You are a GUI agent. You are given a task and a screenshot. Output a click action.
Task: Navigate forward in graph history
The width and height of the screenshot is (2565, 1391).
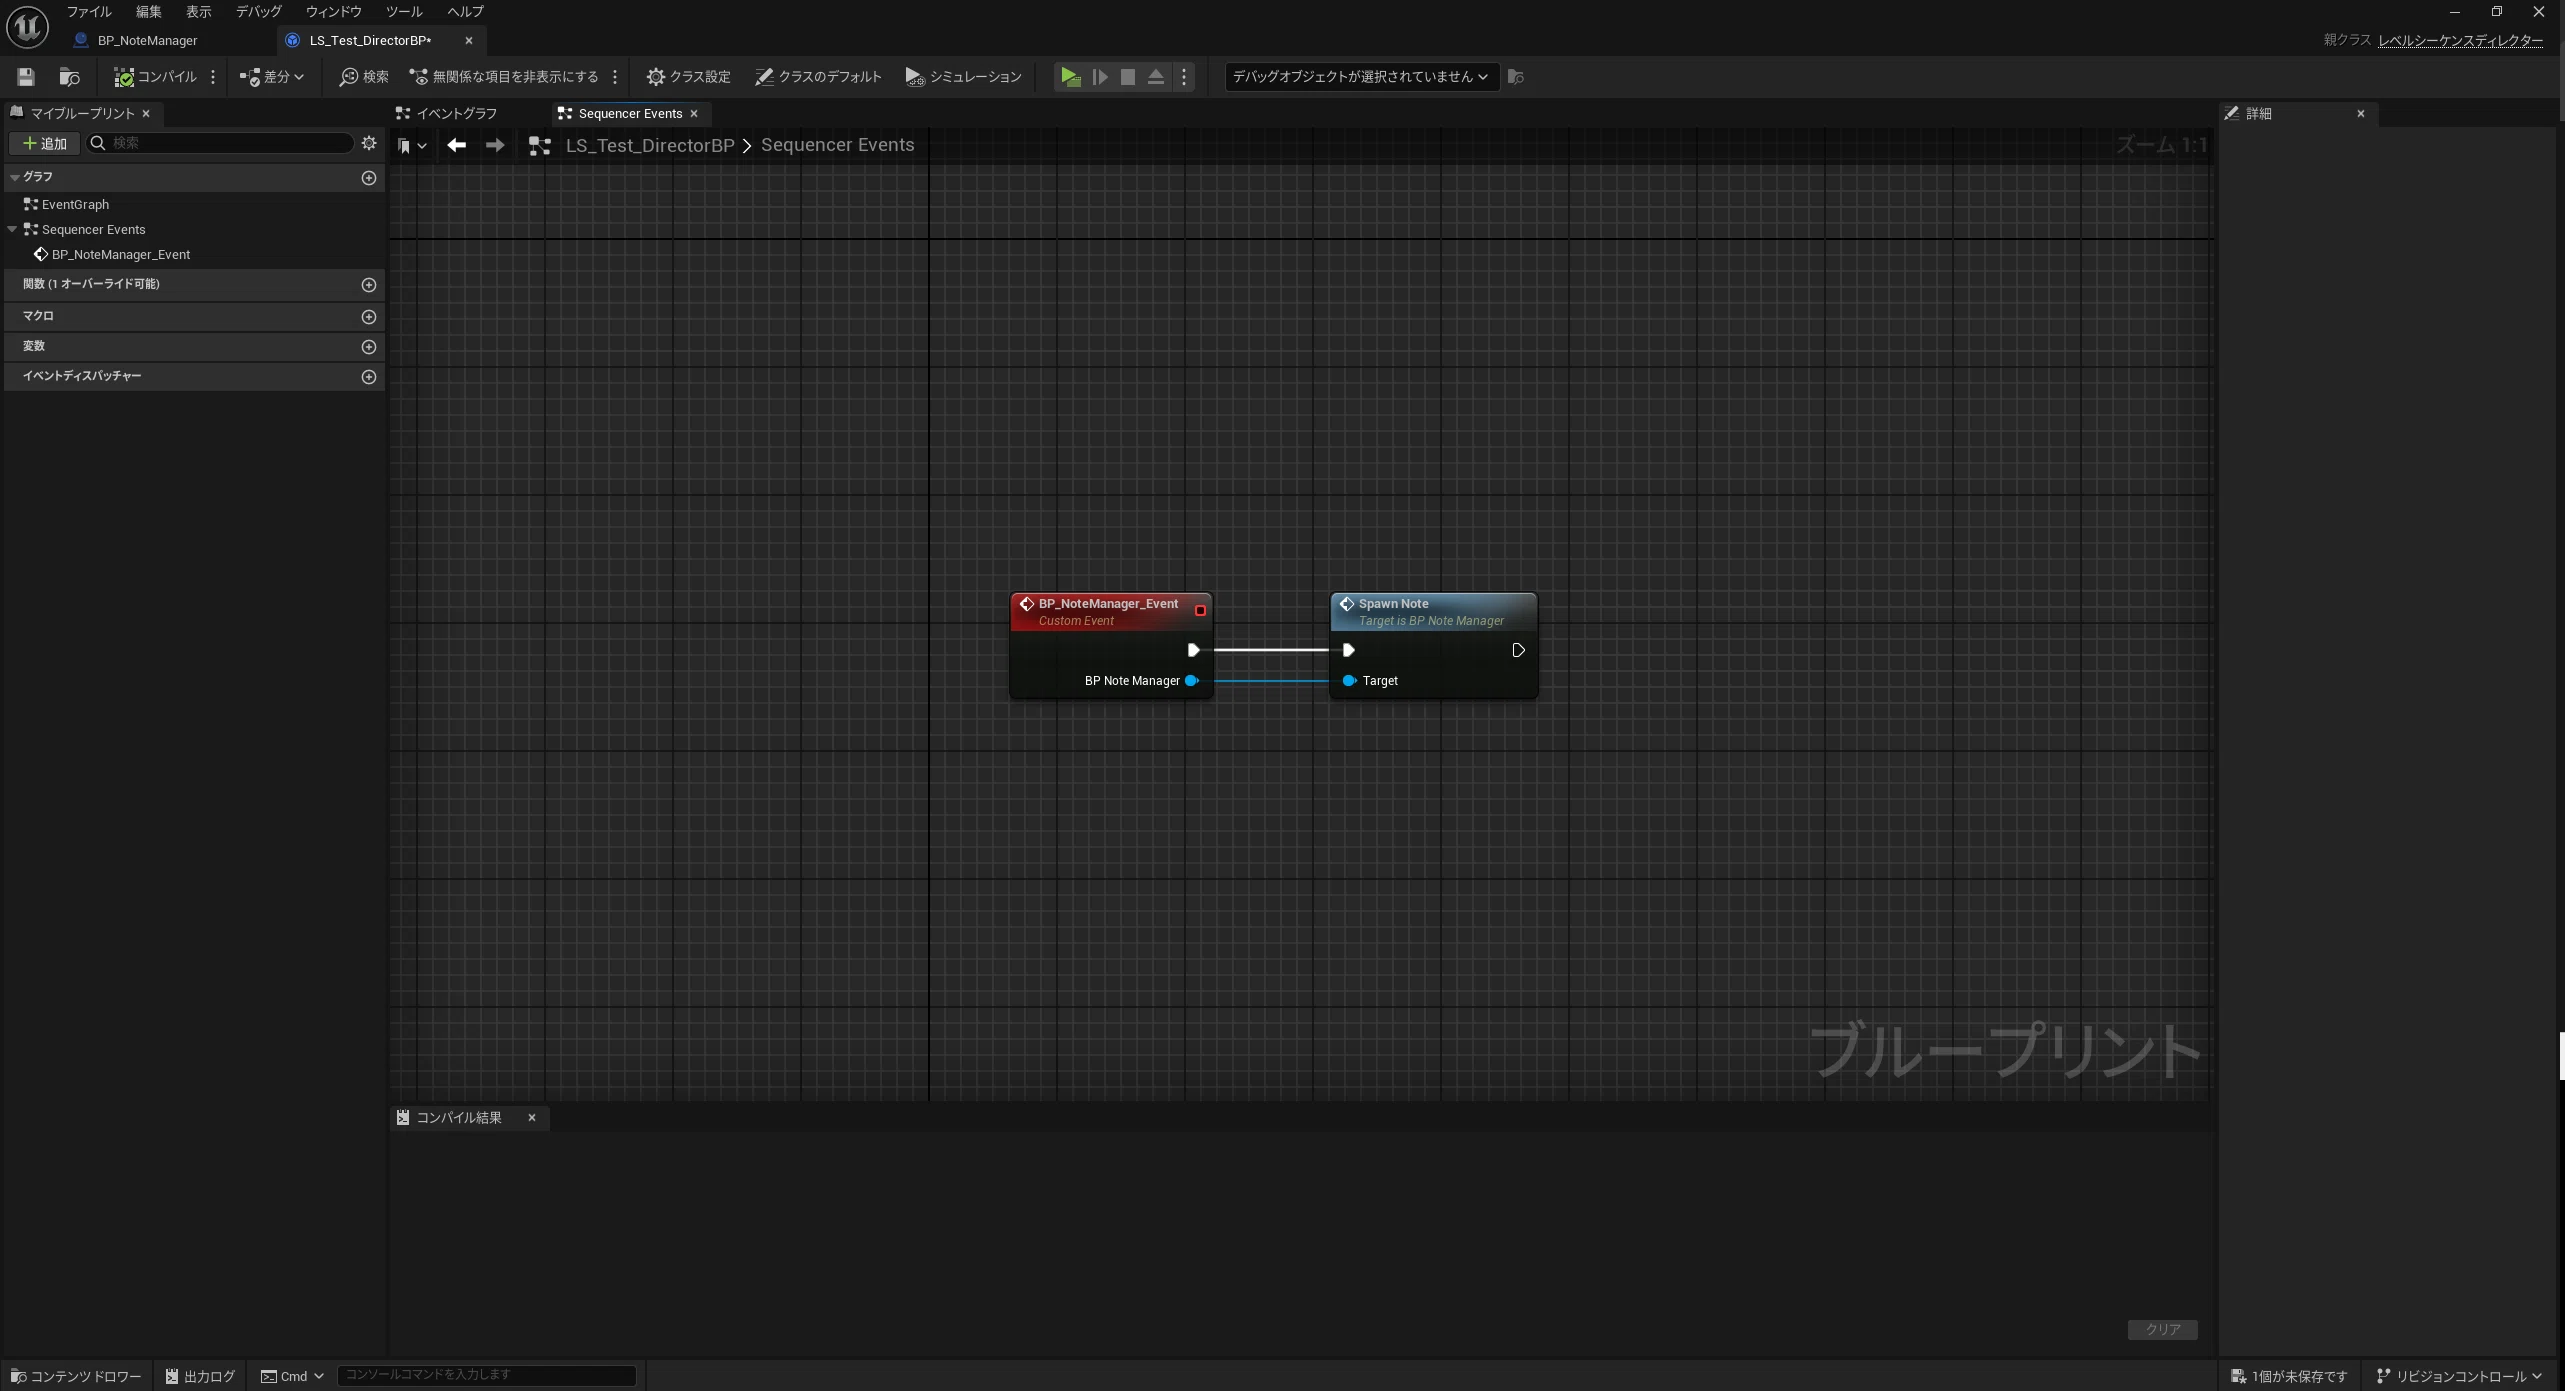495,146
